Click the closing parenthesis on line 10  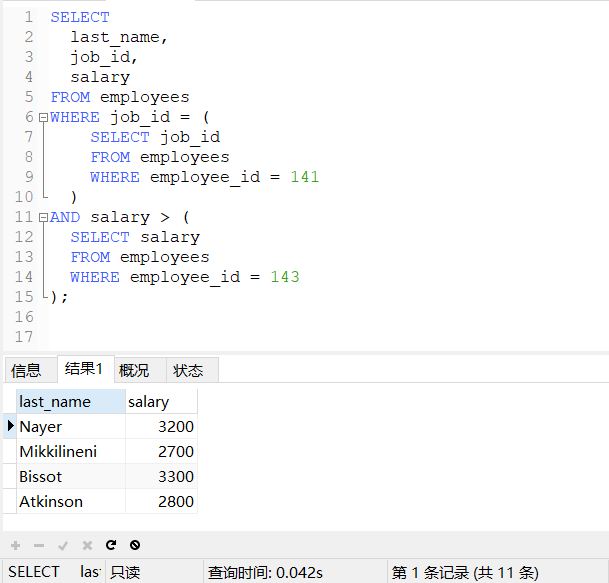point(73,197)
